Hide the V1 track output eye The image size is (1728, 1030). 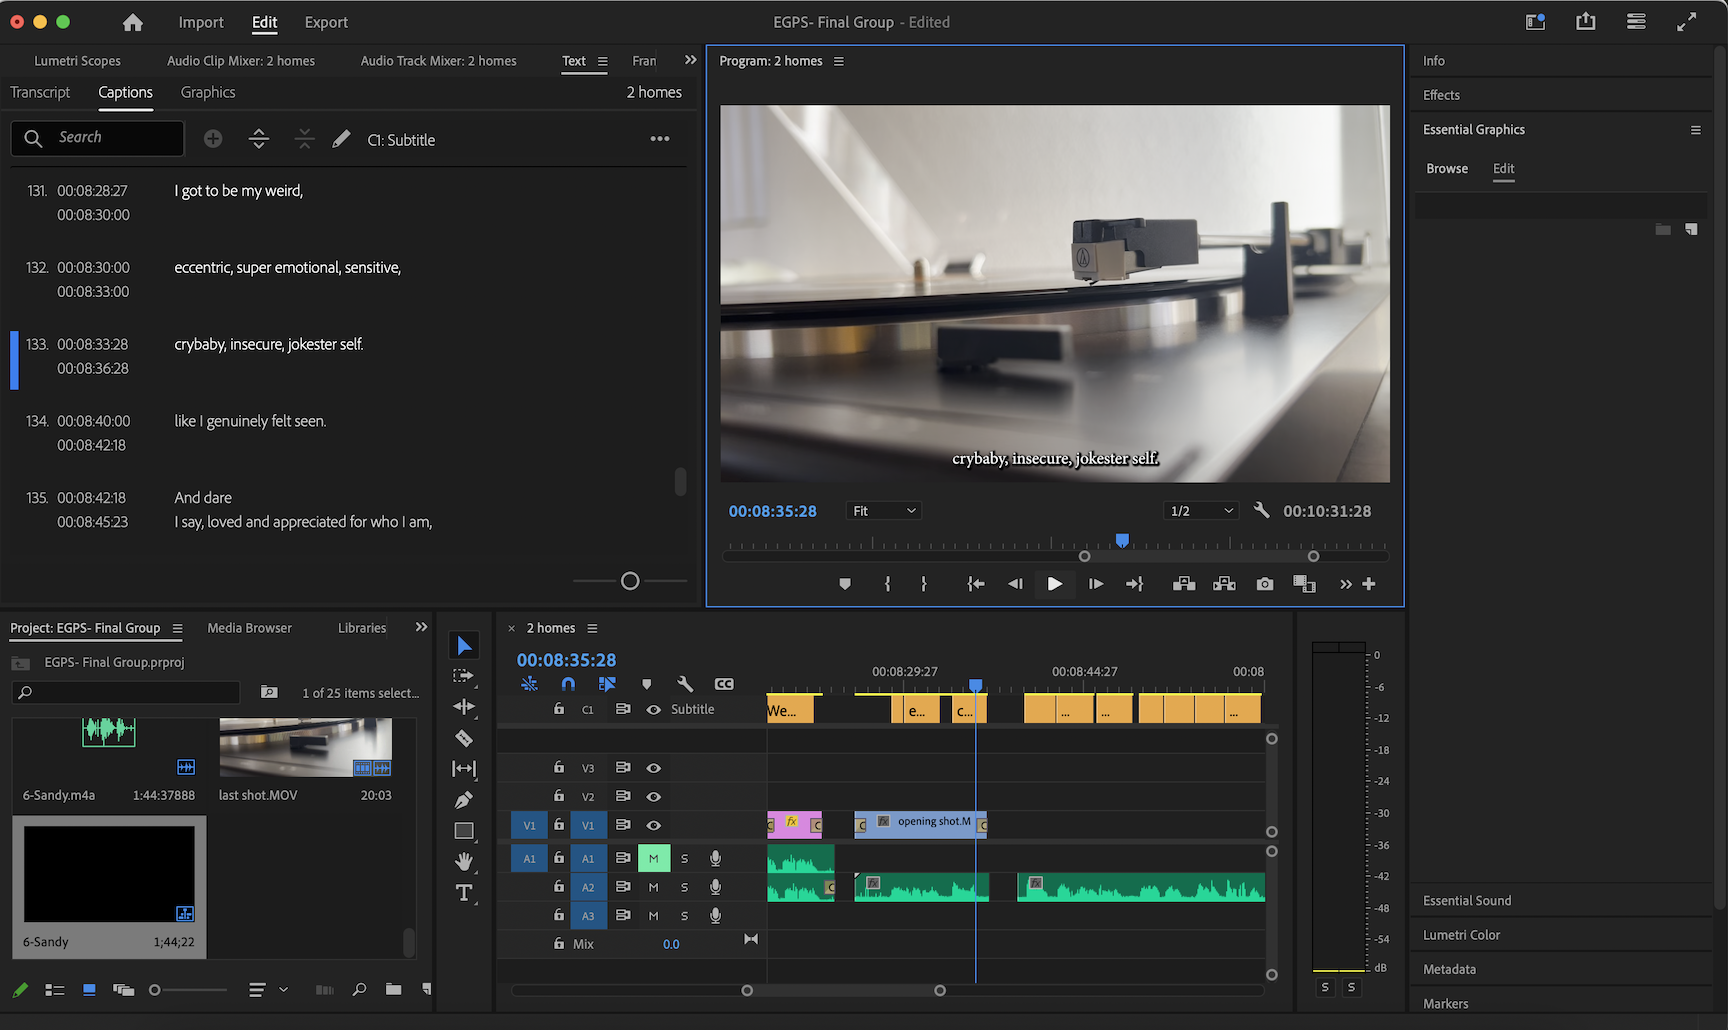point(653,825)
